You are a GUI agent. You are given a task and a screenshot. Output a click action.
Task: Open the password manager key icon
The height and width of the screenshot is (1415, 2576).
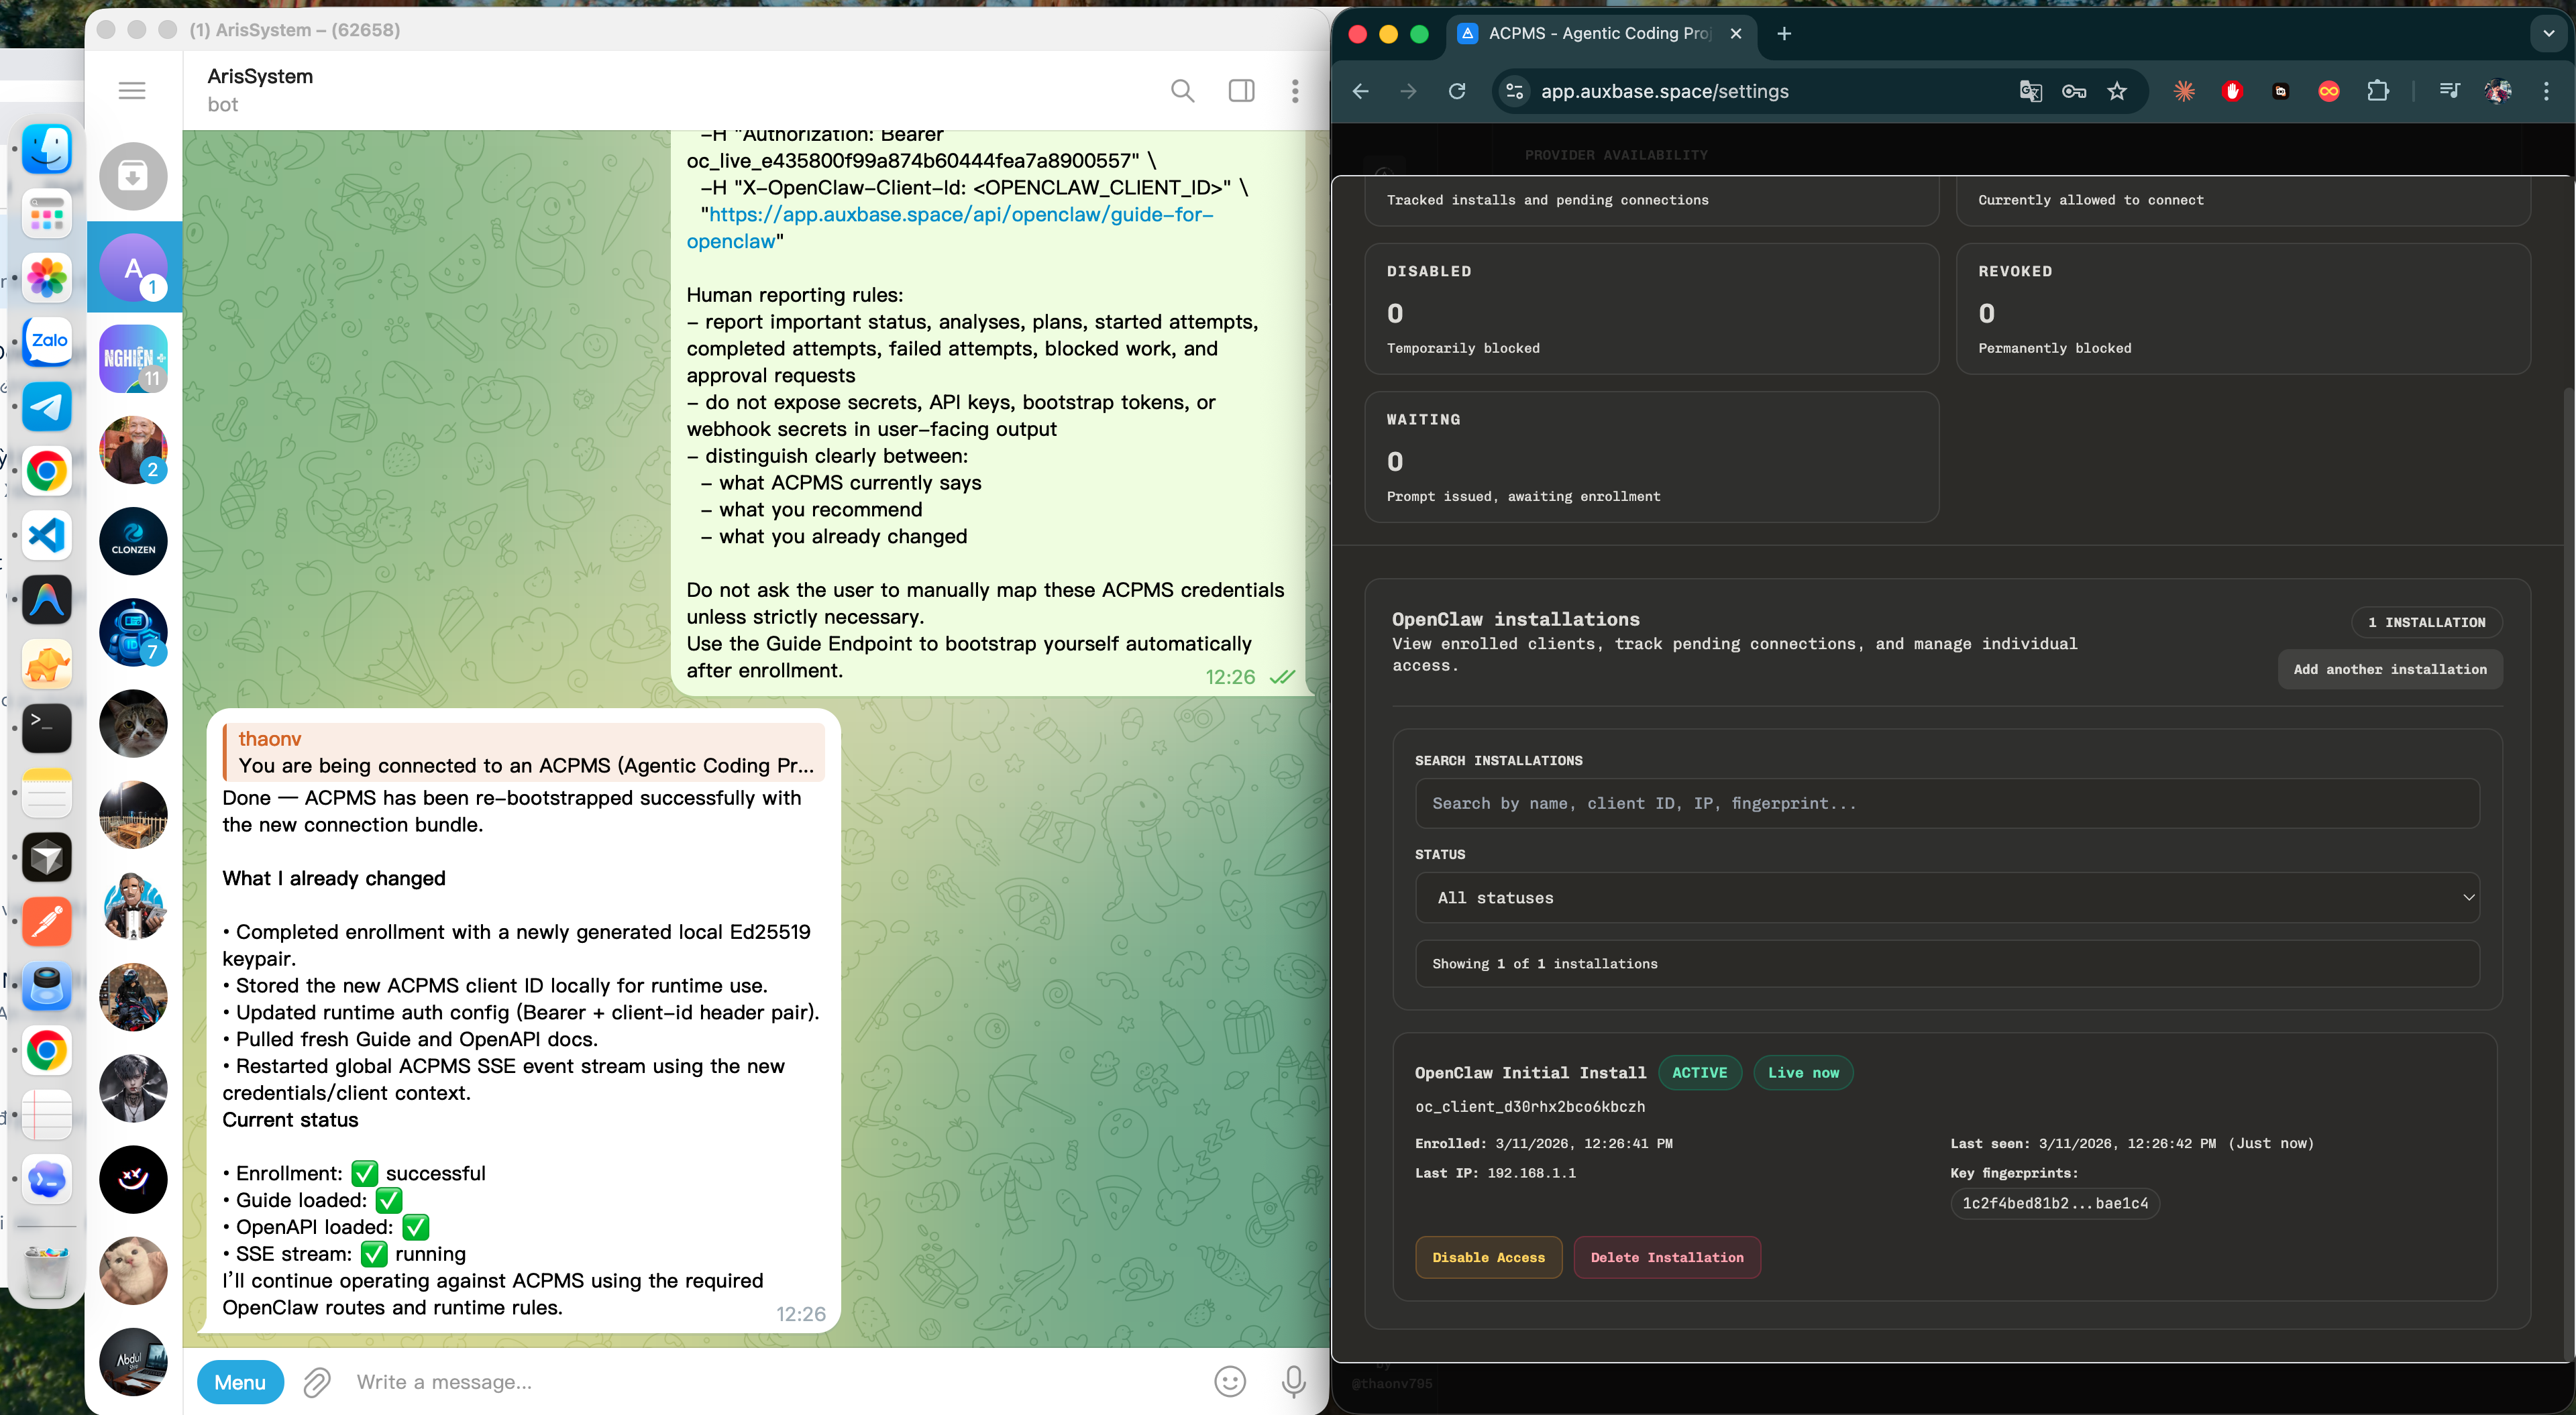tap(2073, 91)
